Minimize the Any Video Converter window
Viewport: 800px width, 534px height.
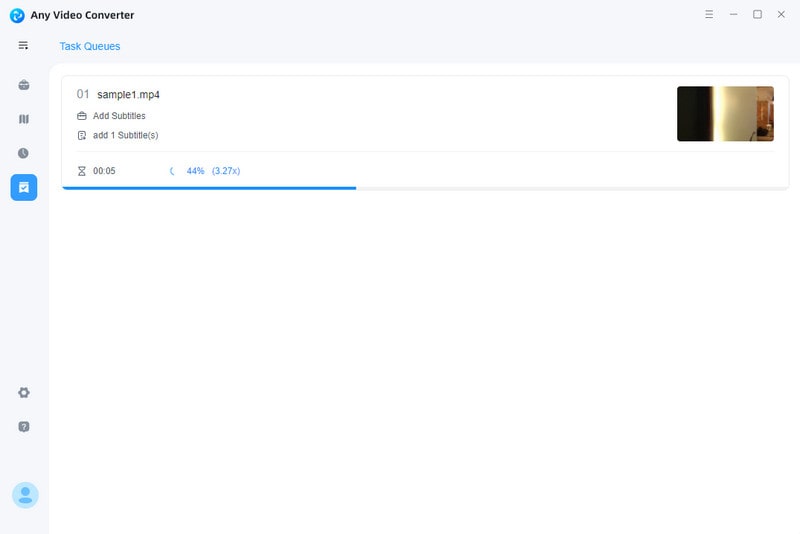coord(733,14)
